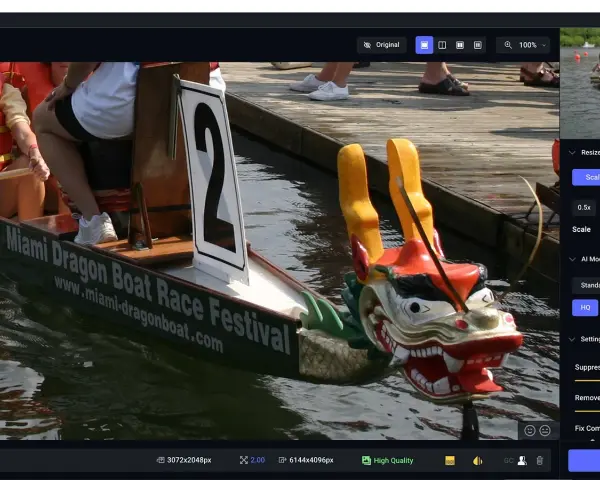Adjust the Suppress noise slider
Viewport: 600px width, 480px height.
[587, 380]
